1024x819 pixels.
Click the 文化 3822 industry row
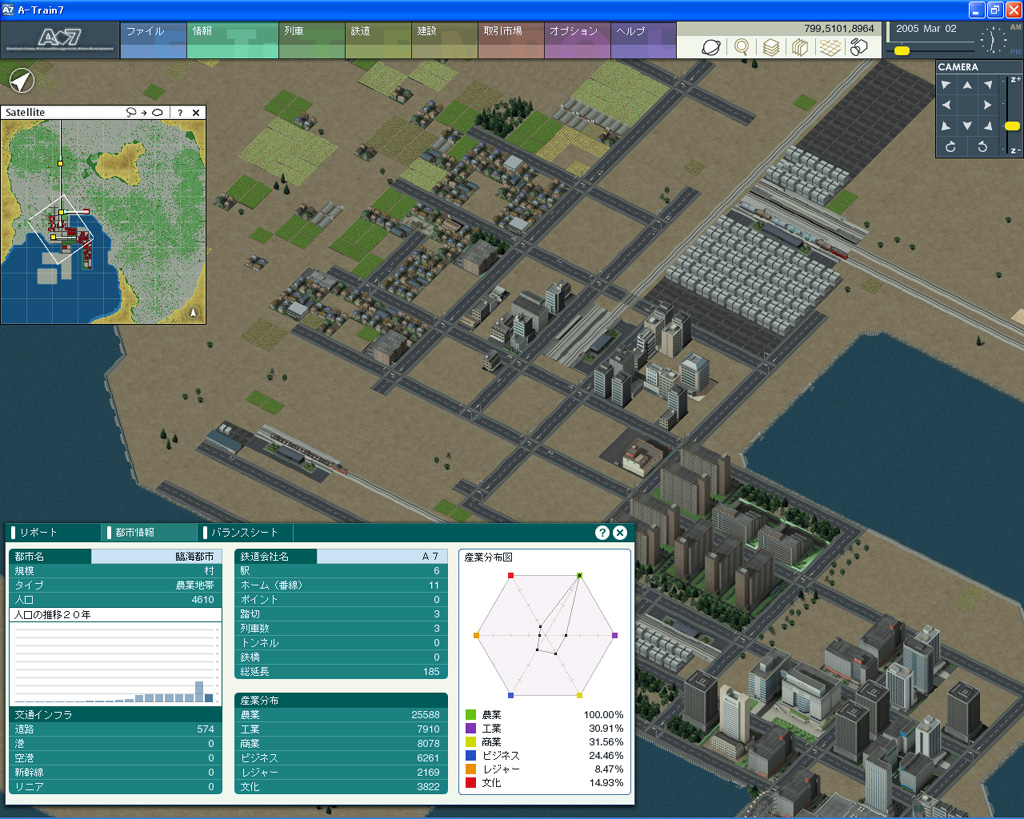click(340, 786)
